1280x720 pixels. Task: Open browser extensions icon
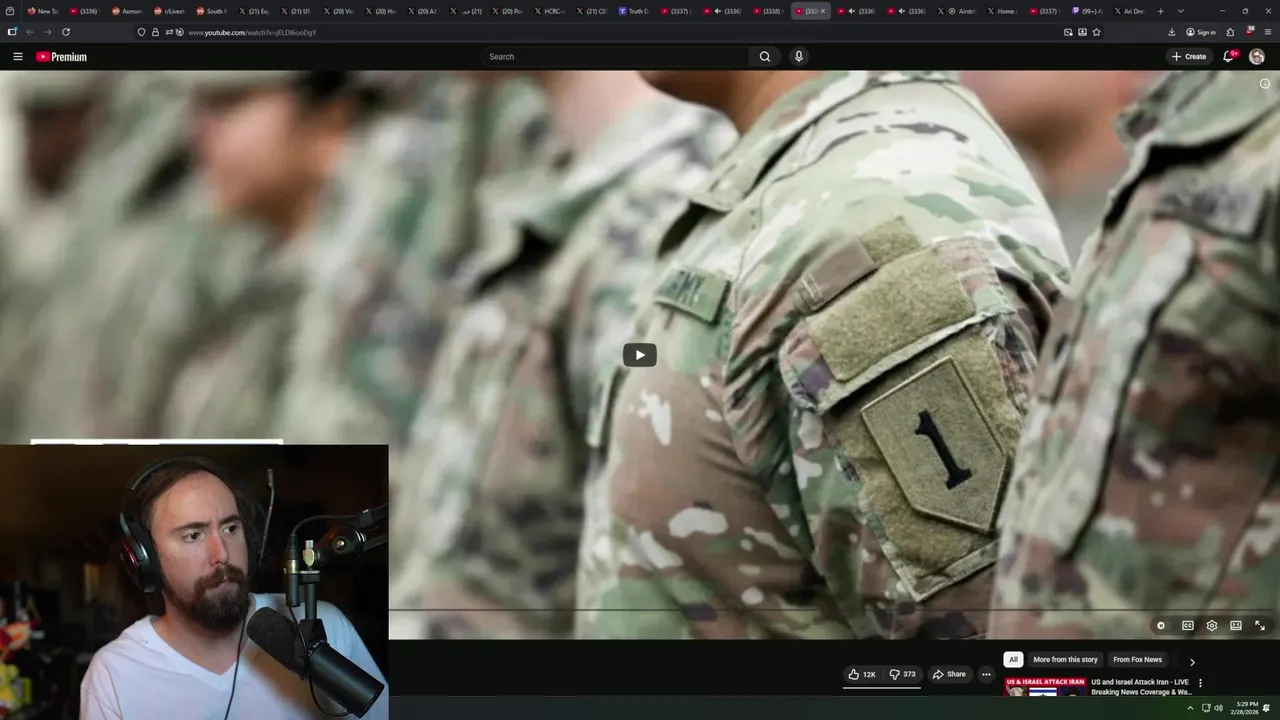click(x=1230, y=32)
